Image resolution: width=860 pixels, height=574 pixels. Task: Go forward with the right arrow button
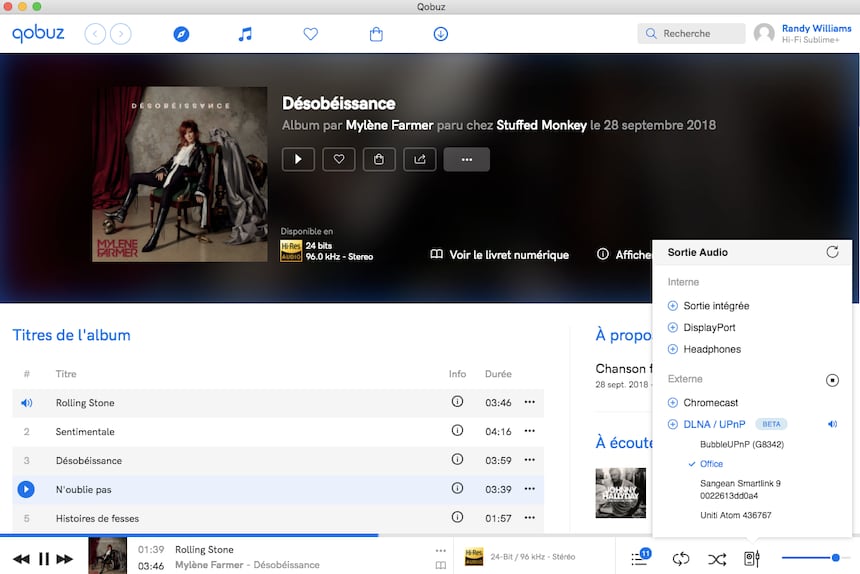(x=121, y=34)
